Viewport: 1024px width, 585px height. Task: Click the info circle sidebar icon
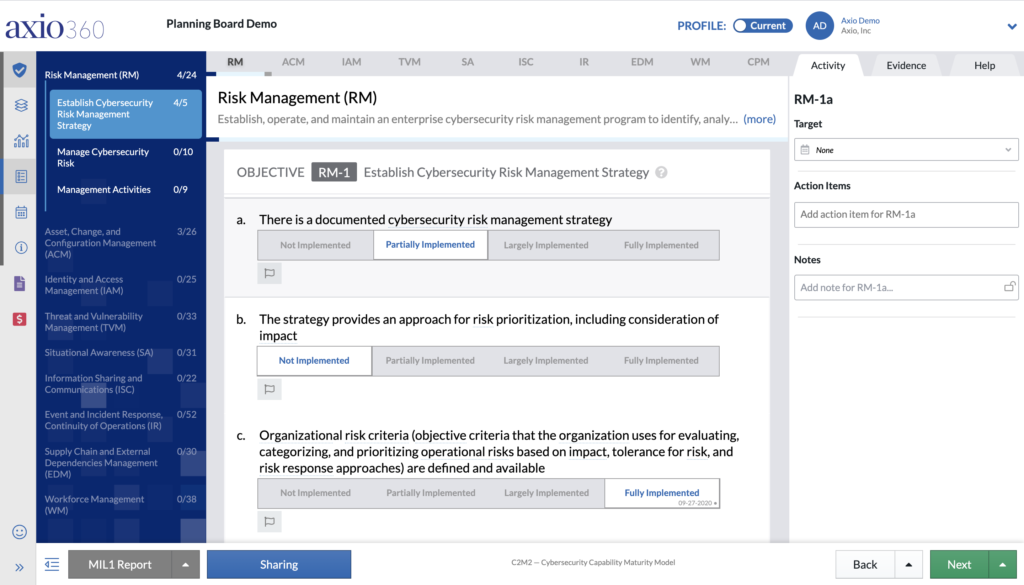click(x=20, y=248)
